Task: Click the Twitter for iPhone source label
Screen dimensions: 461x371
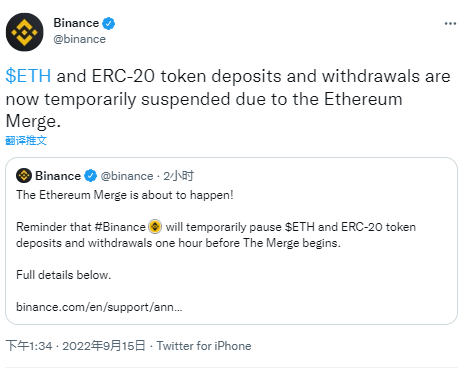Action: coord(204,346)
